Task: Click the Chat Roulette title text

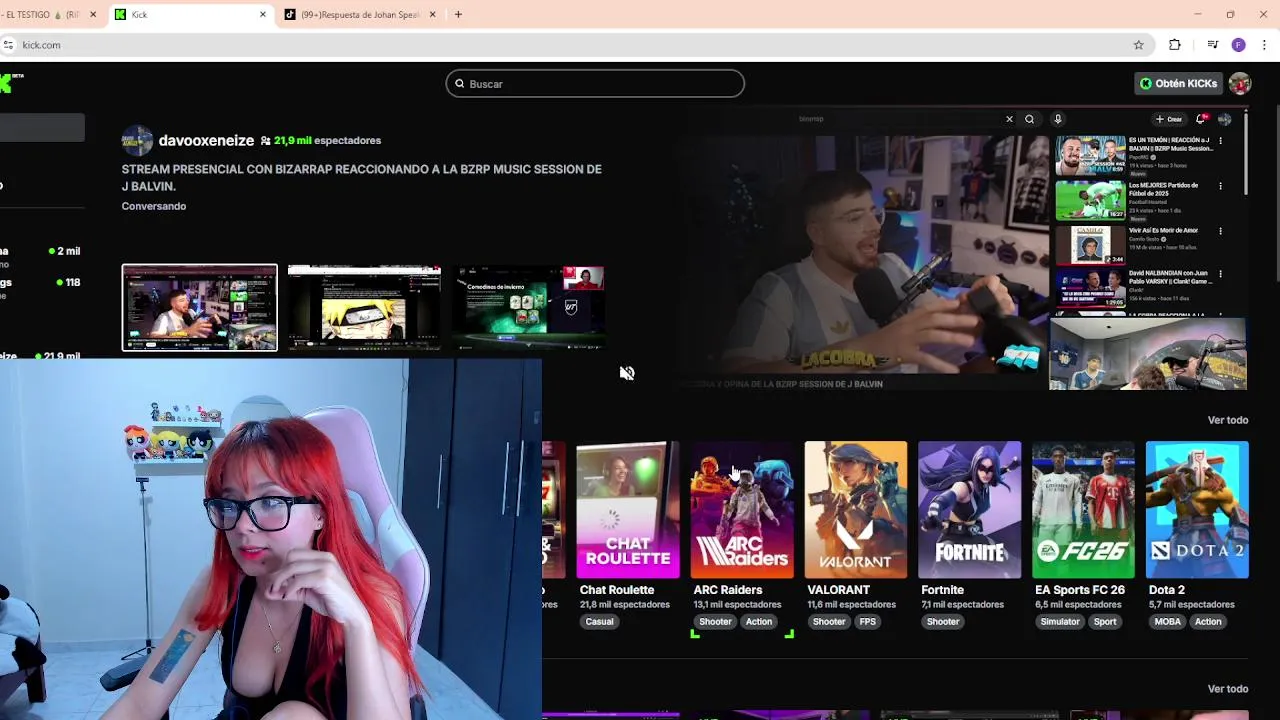Action: click(x=617, y=590)
